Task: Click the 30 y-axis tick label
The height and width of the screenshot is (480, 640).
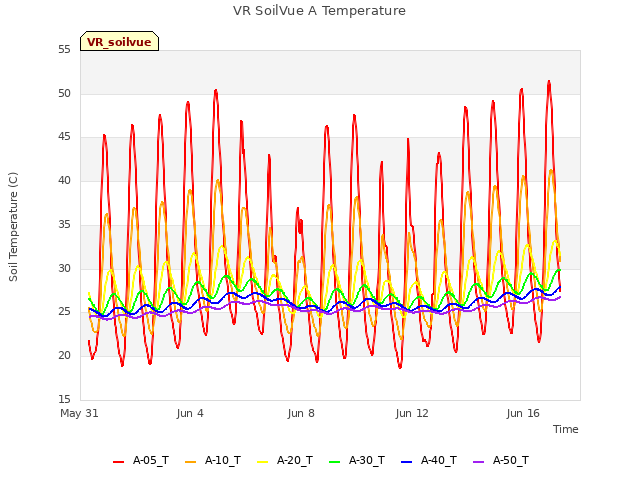Action: pos(64,268)
